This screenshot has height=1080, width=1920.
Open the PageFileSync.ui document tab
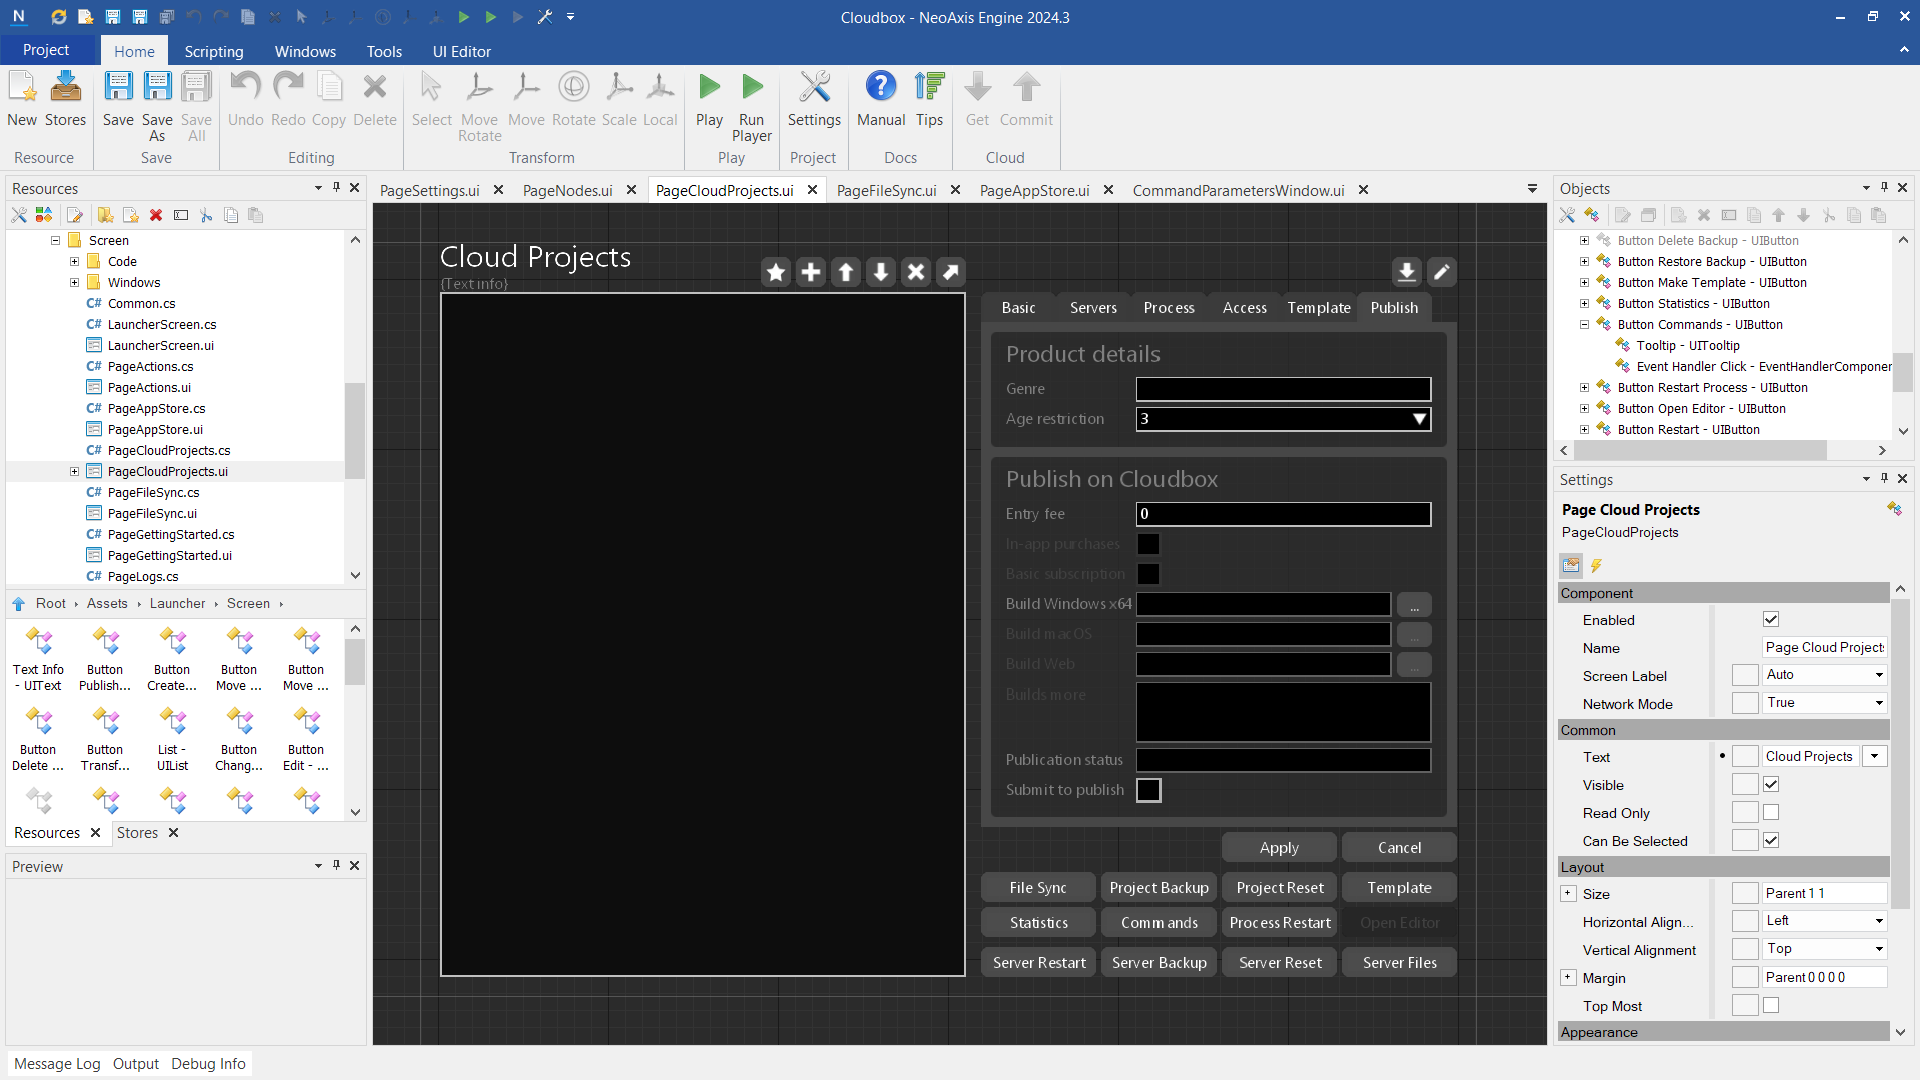[886, 190]
